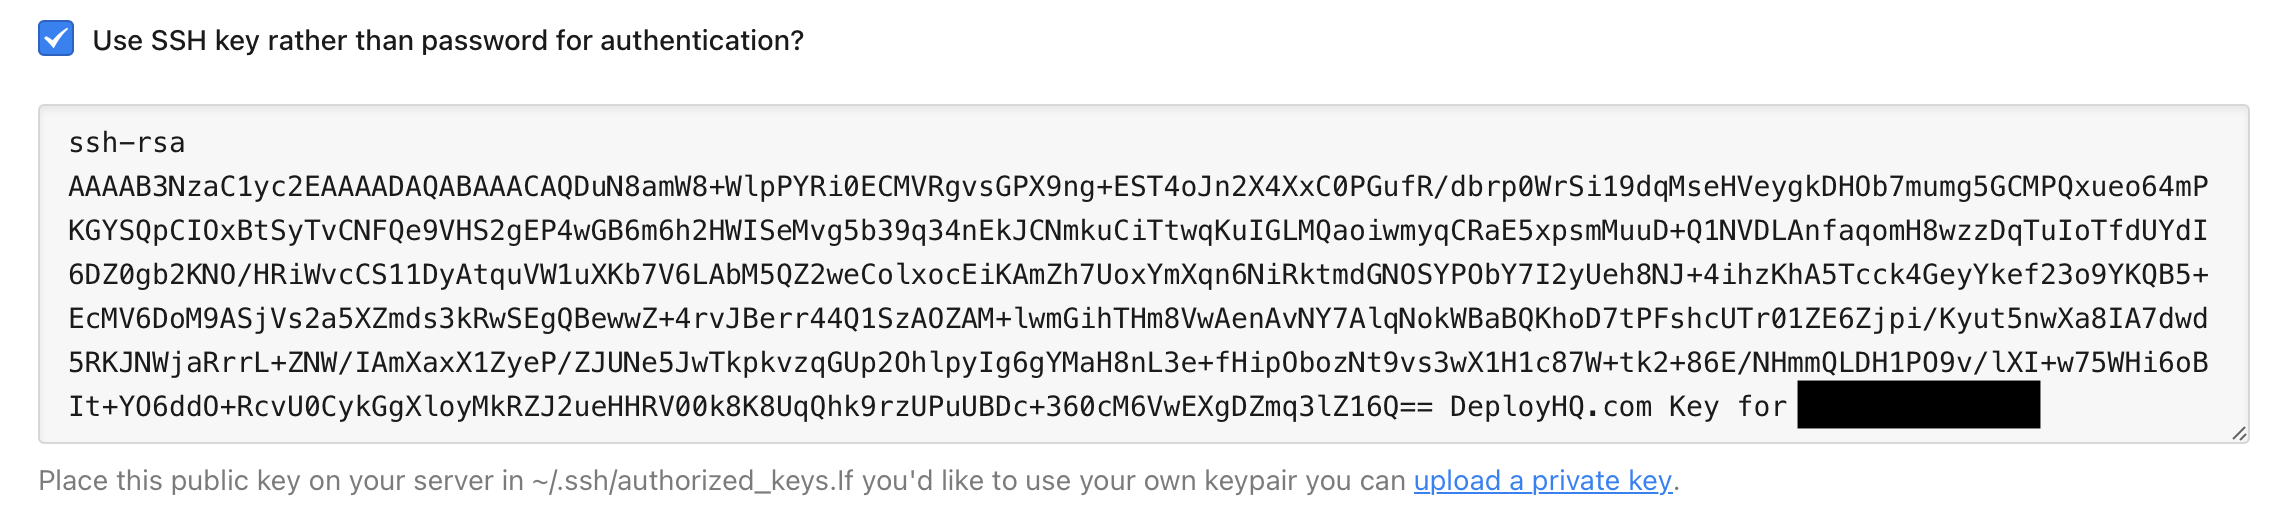Click the key line starting "KGYSQpCIOxBtSy"
This screenshot has width=2292, height=524.
1138,231
